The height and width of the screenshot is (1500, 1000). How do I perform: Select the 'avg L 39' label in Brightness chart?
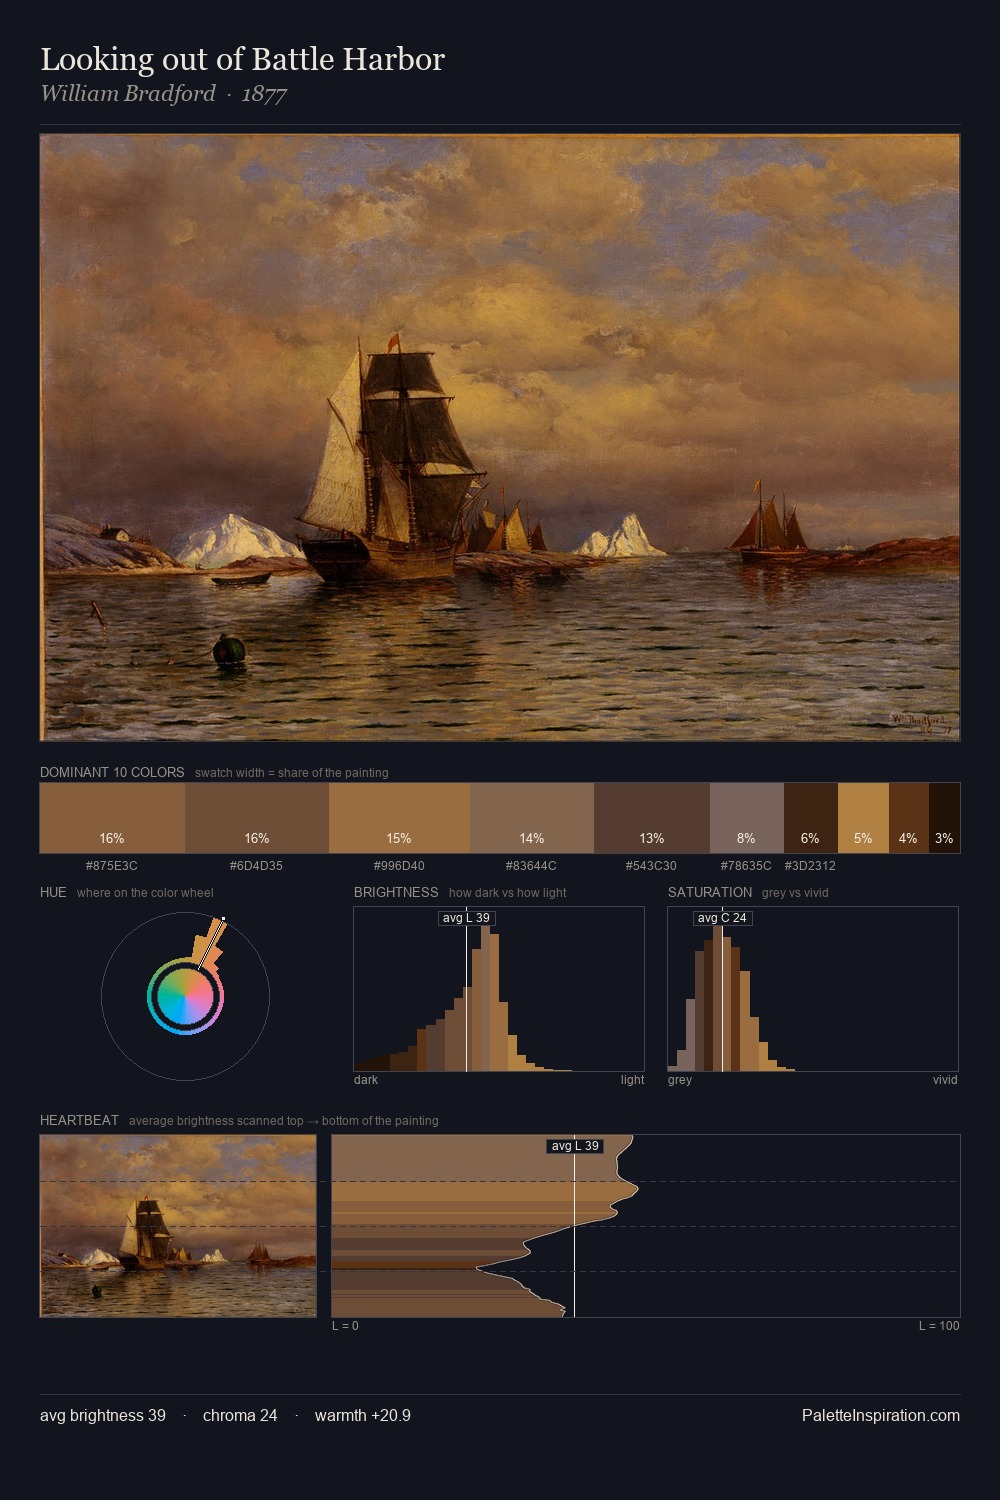[467, 918]
